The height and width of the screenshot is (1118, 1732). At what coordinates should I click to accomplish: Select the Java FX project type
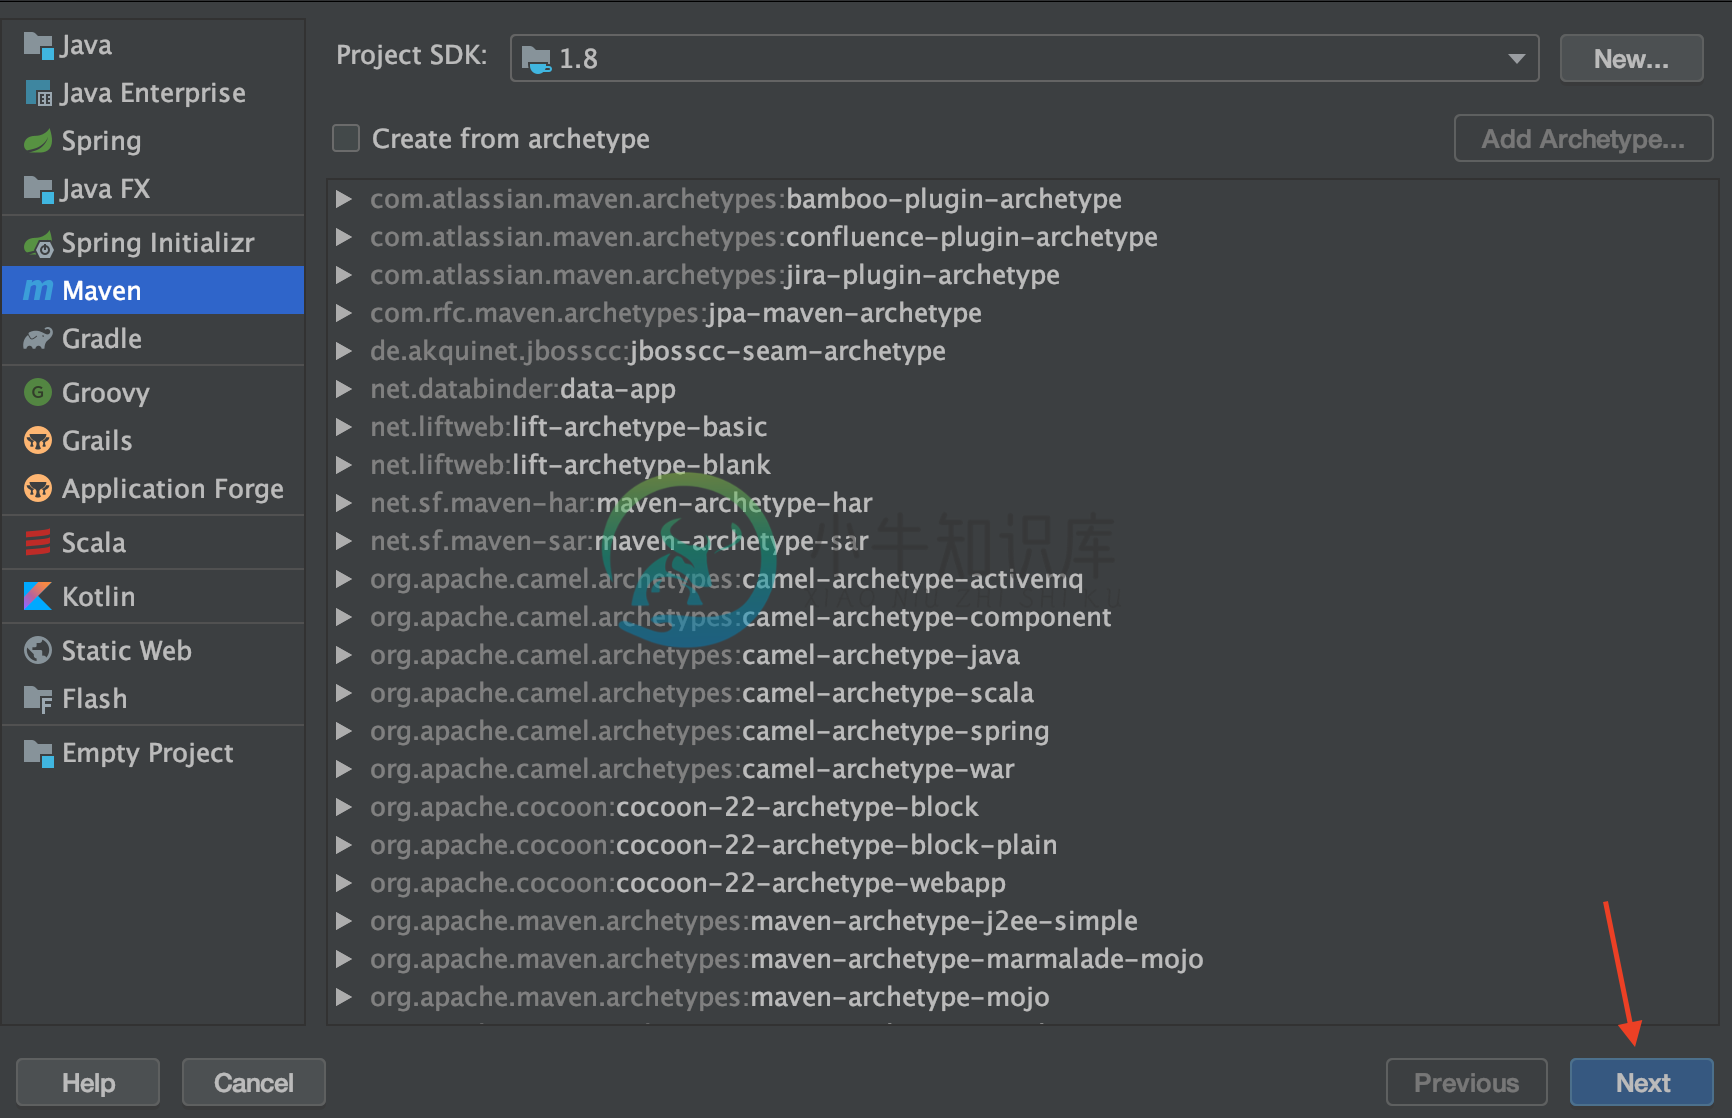pyautogui.click(x=153, y=189)
